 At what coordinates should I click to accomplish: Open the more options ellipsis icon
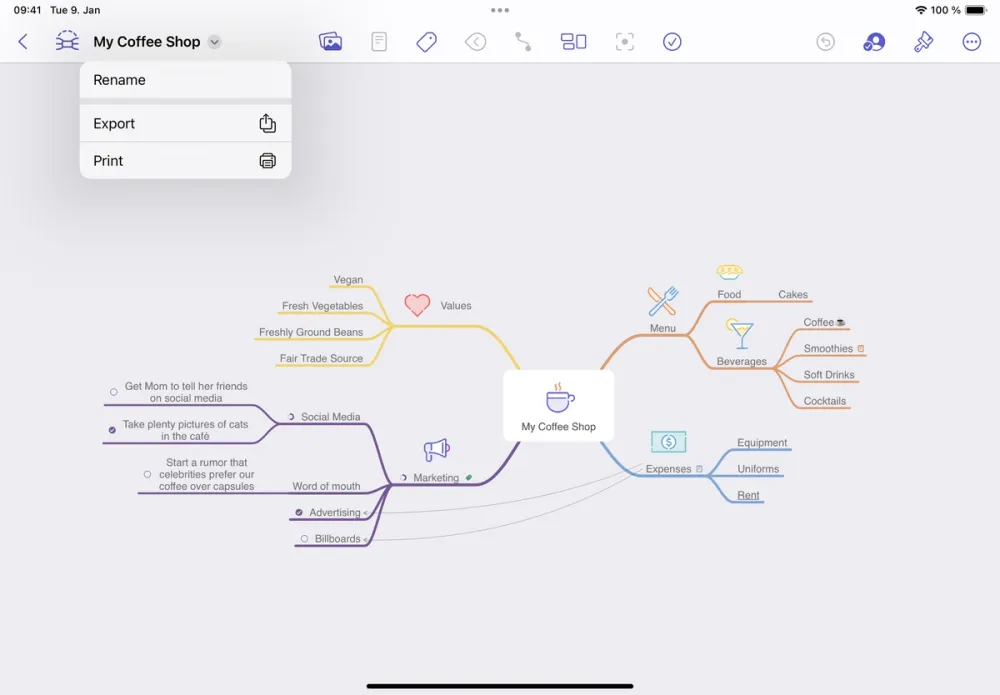(x=972, y=41)
